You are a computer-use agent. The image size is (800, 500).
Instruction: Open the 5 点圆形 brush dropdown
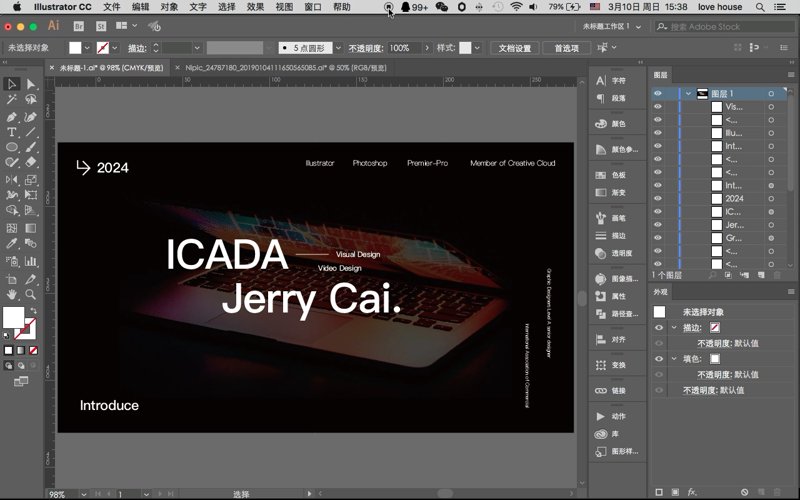click(338, 48)
